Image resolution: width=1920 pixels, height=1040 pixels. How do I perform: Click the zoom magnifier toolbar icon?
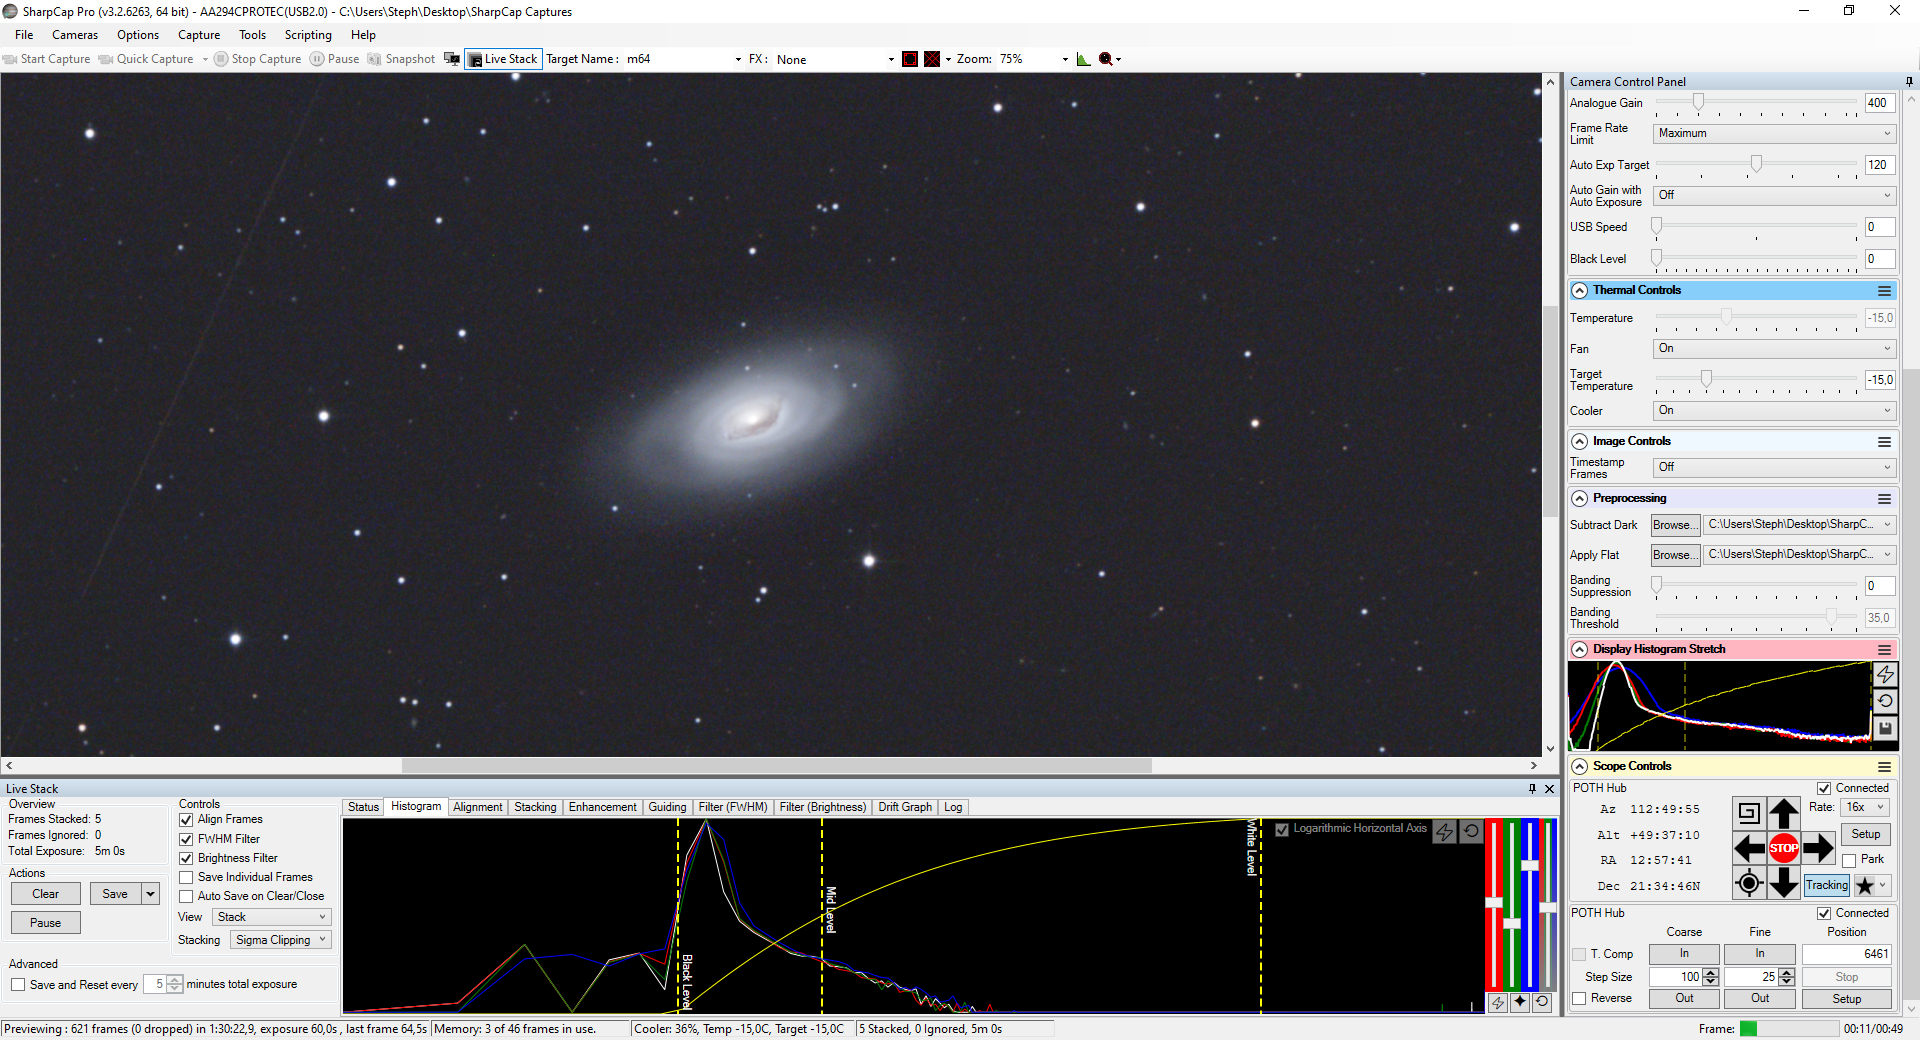[1106, 59]
